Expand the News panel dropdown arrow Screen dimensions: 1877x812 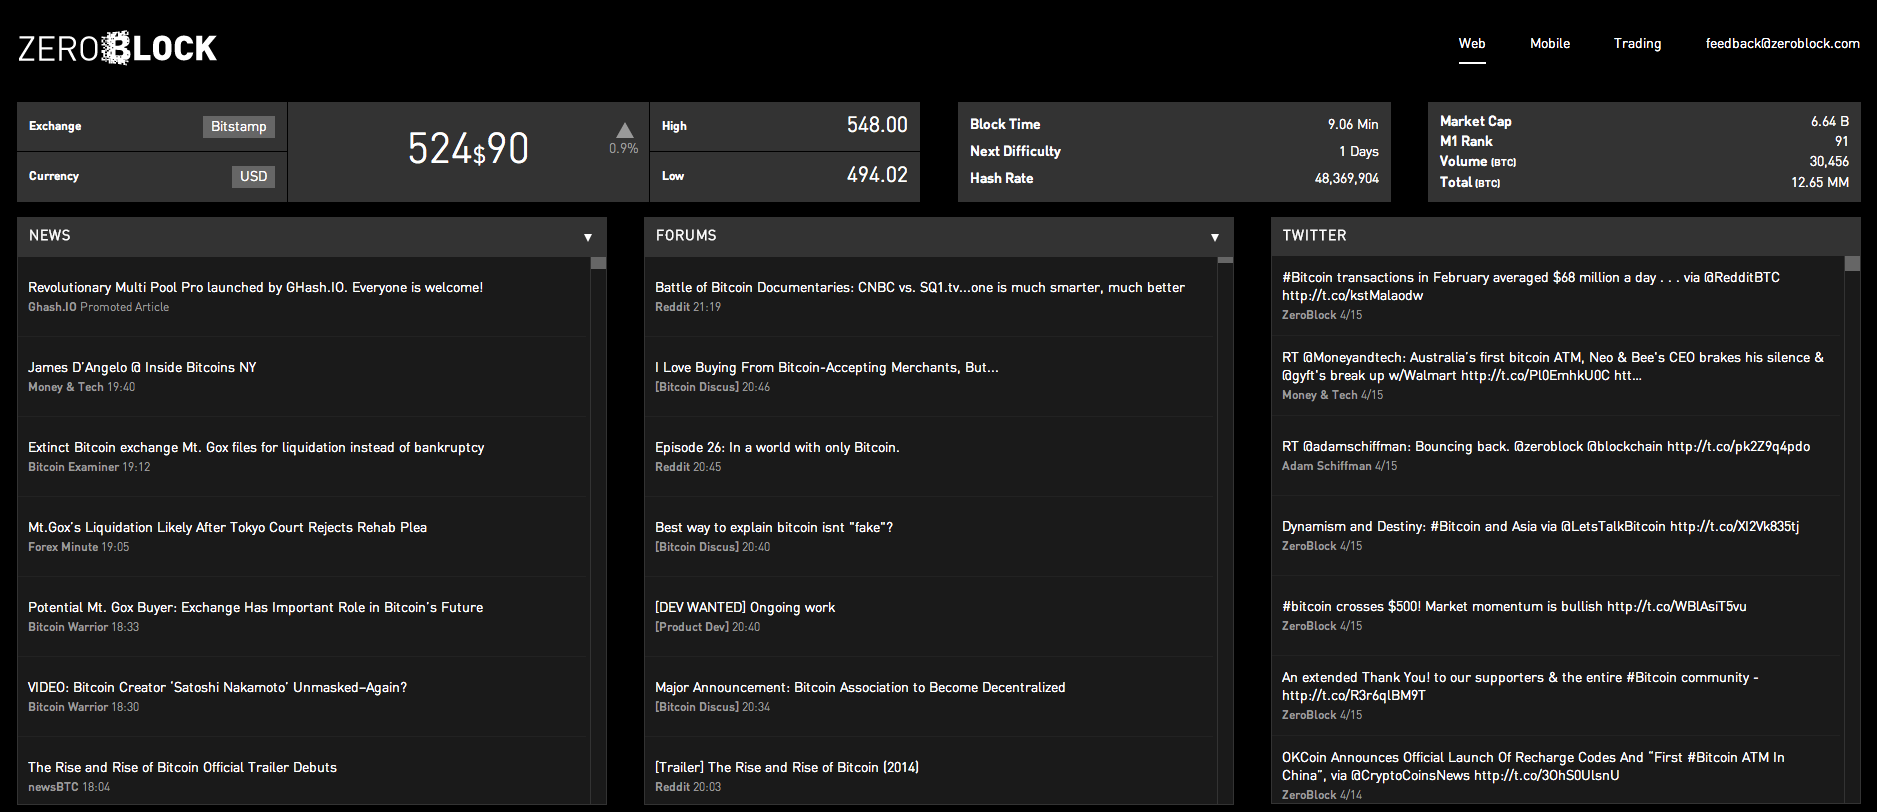point(588,237)
